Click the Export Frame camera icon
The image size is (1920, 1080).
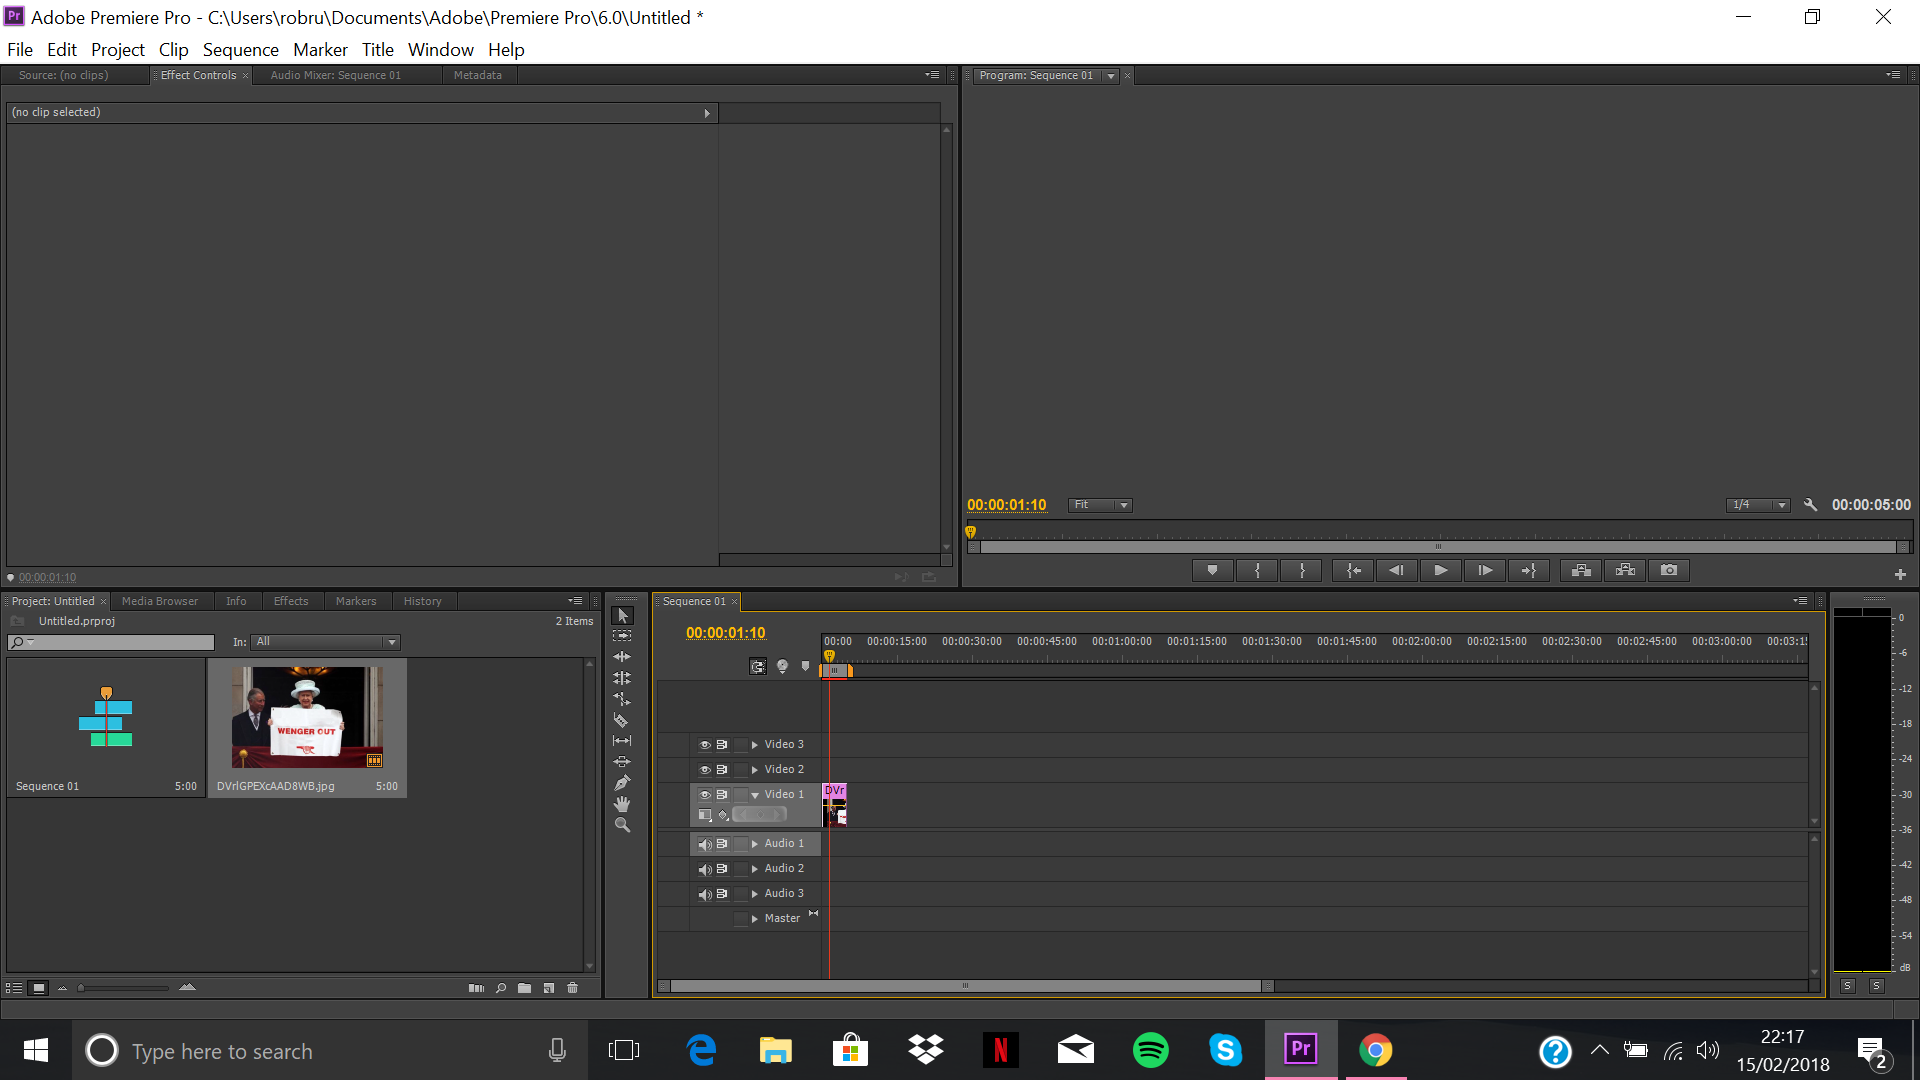coord(1669,570)
